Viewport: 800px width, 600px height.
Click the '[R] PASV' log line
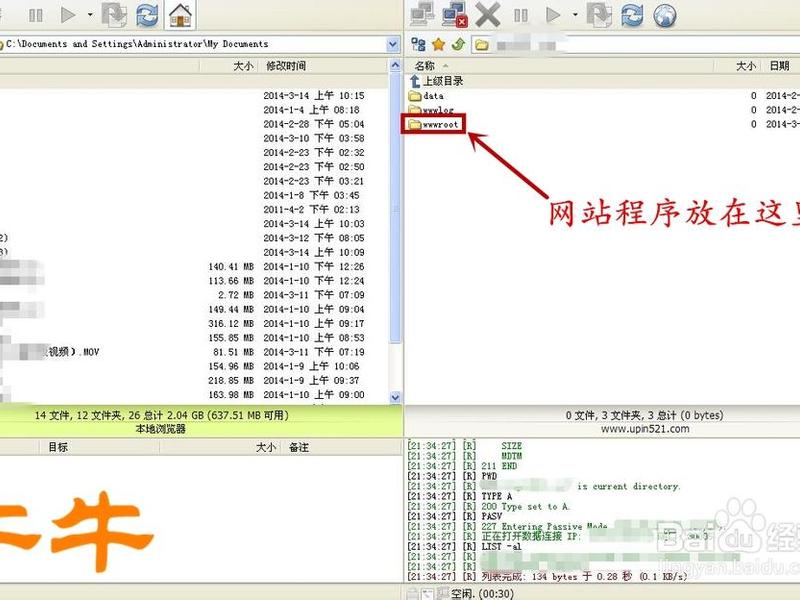(x=455, y=516)
